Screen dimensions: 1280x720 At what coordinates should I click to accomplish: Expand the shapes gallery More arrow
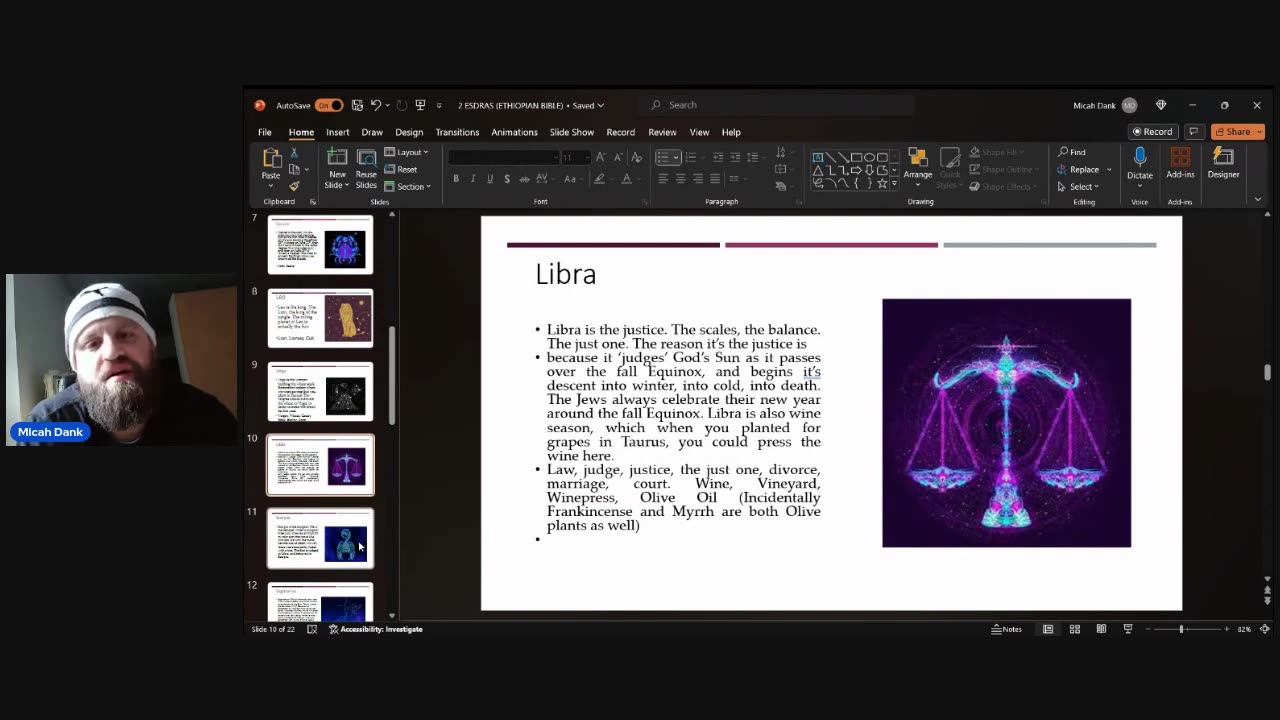(x=893, y=184)
